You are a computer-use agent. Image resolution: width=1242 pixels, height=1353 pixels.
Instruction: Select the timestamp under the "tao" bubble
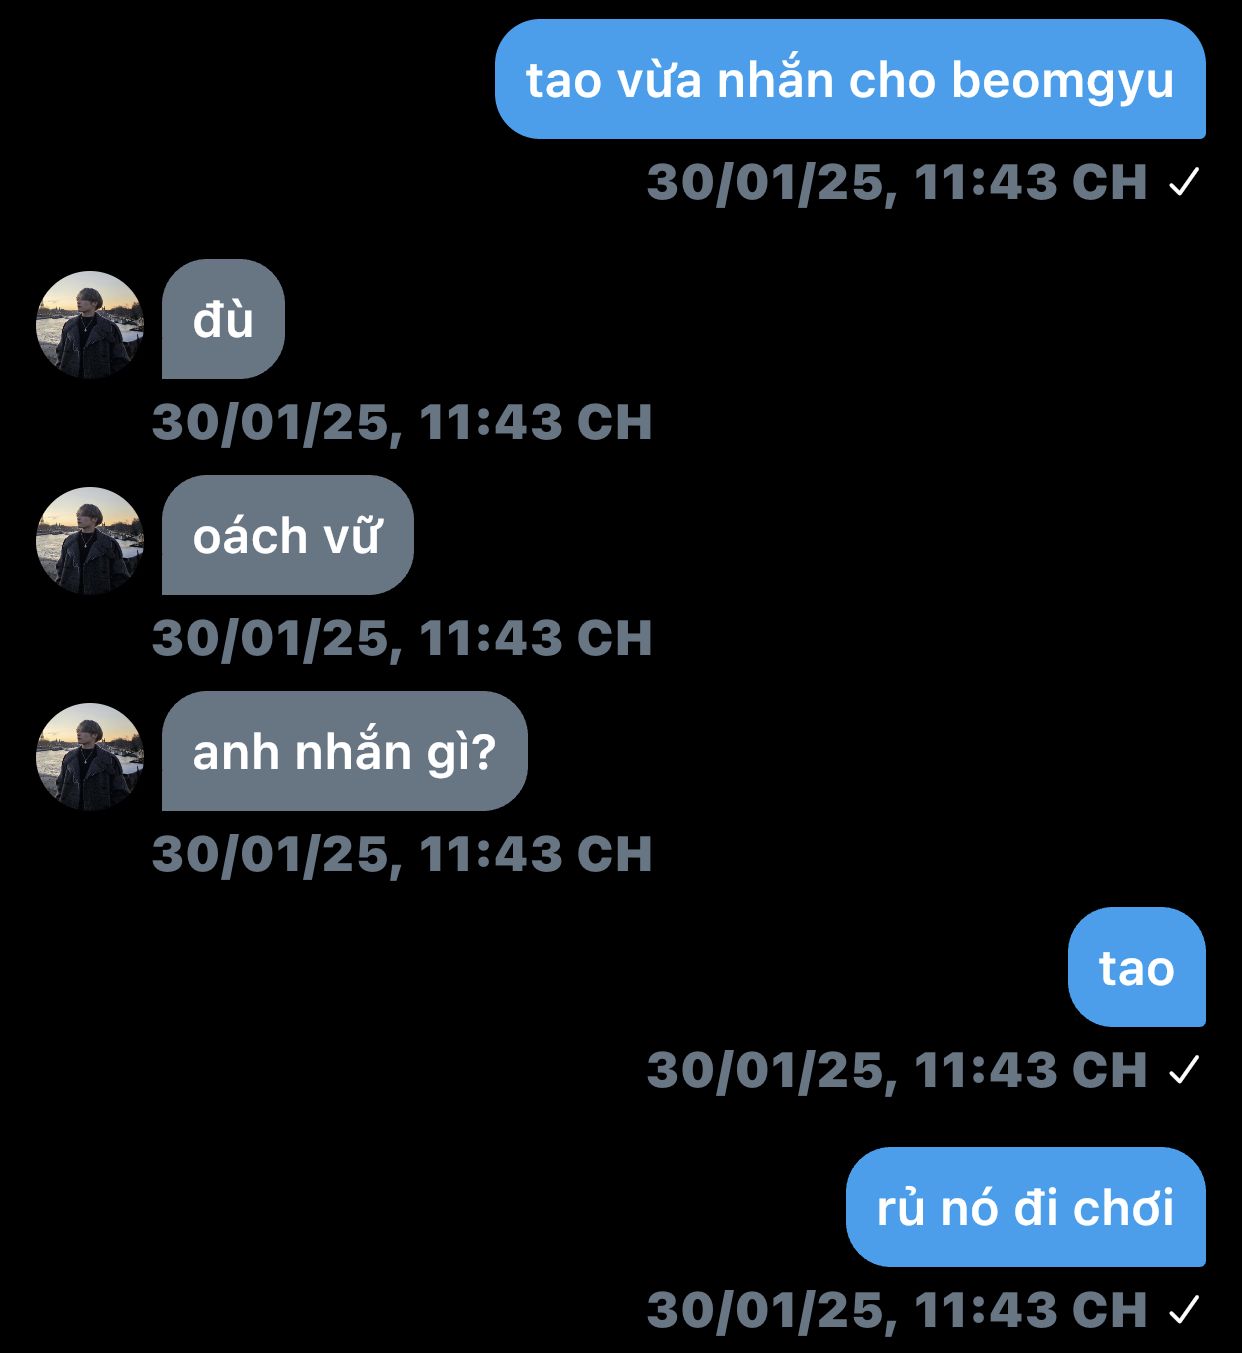[897, 1071]
